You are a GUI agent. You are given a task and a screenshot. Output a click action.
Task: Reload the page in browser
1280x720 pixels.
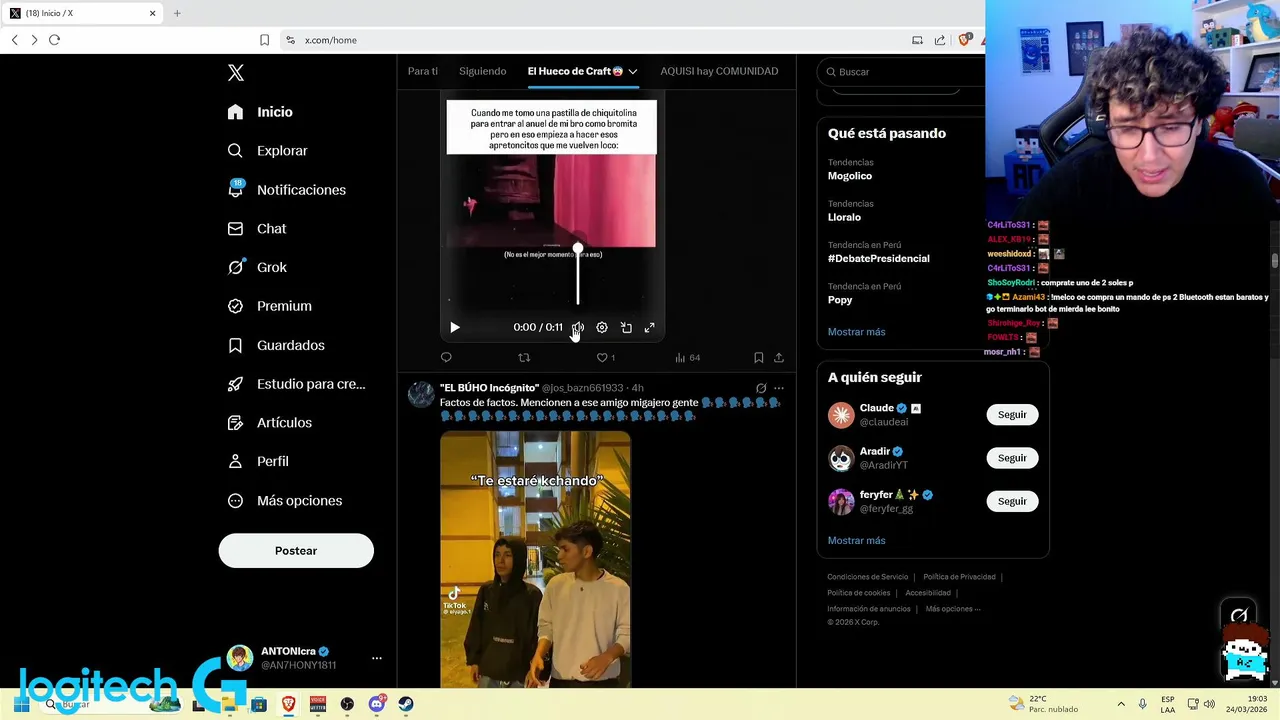(x=55, y=40)
